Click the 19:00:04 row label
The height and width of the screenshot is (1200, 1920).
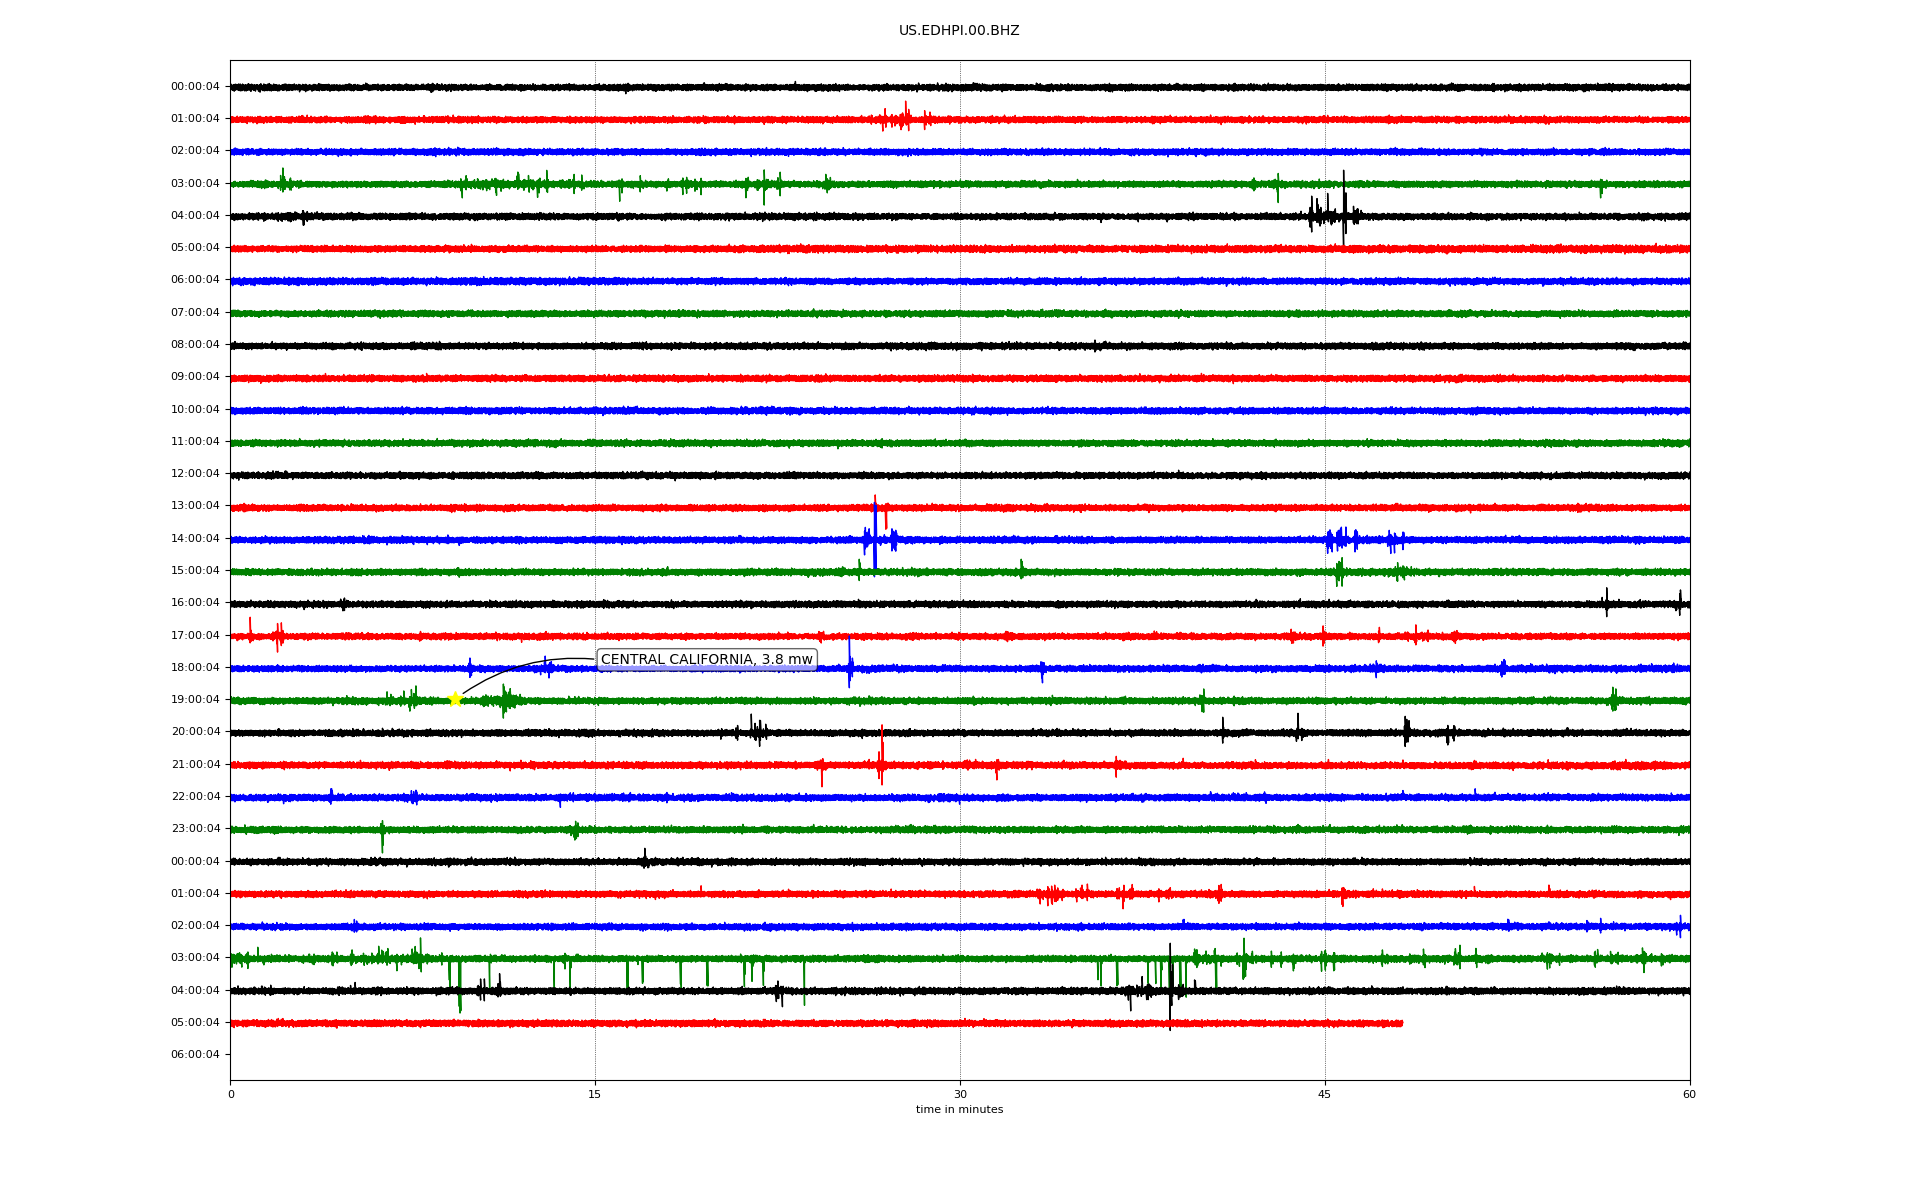195,700
